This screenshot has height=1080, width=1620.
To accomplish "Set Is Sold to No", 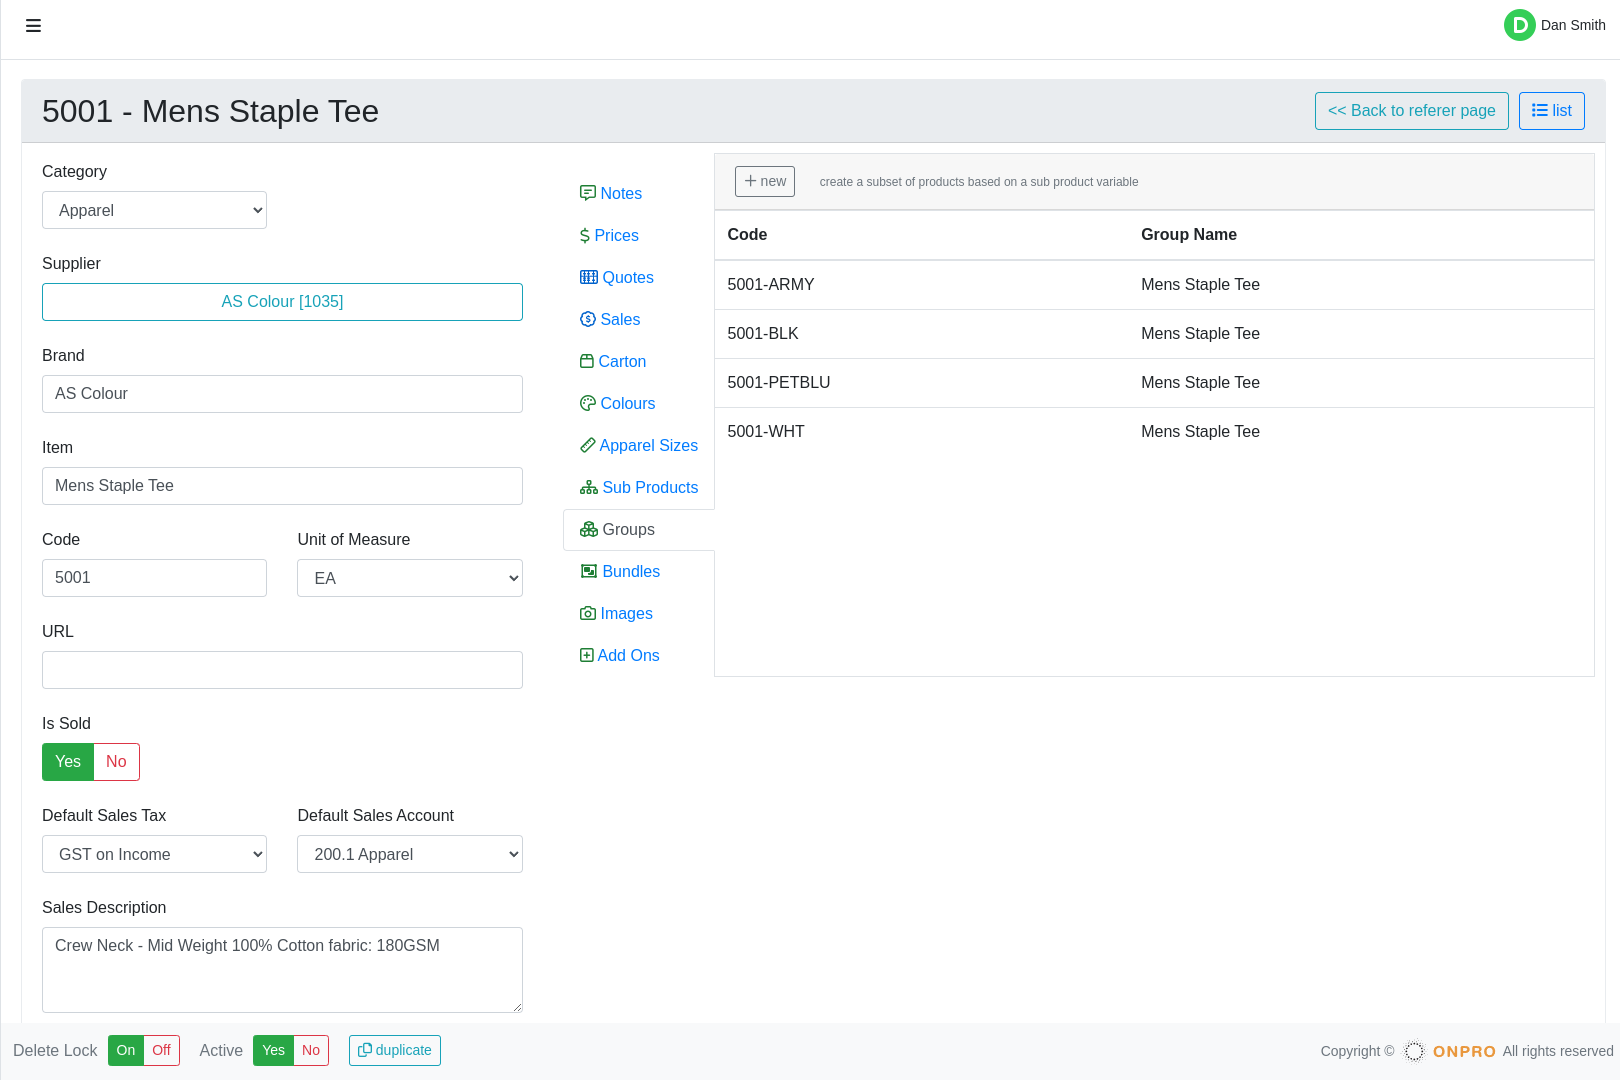I will [x=116, y=762].
